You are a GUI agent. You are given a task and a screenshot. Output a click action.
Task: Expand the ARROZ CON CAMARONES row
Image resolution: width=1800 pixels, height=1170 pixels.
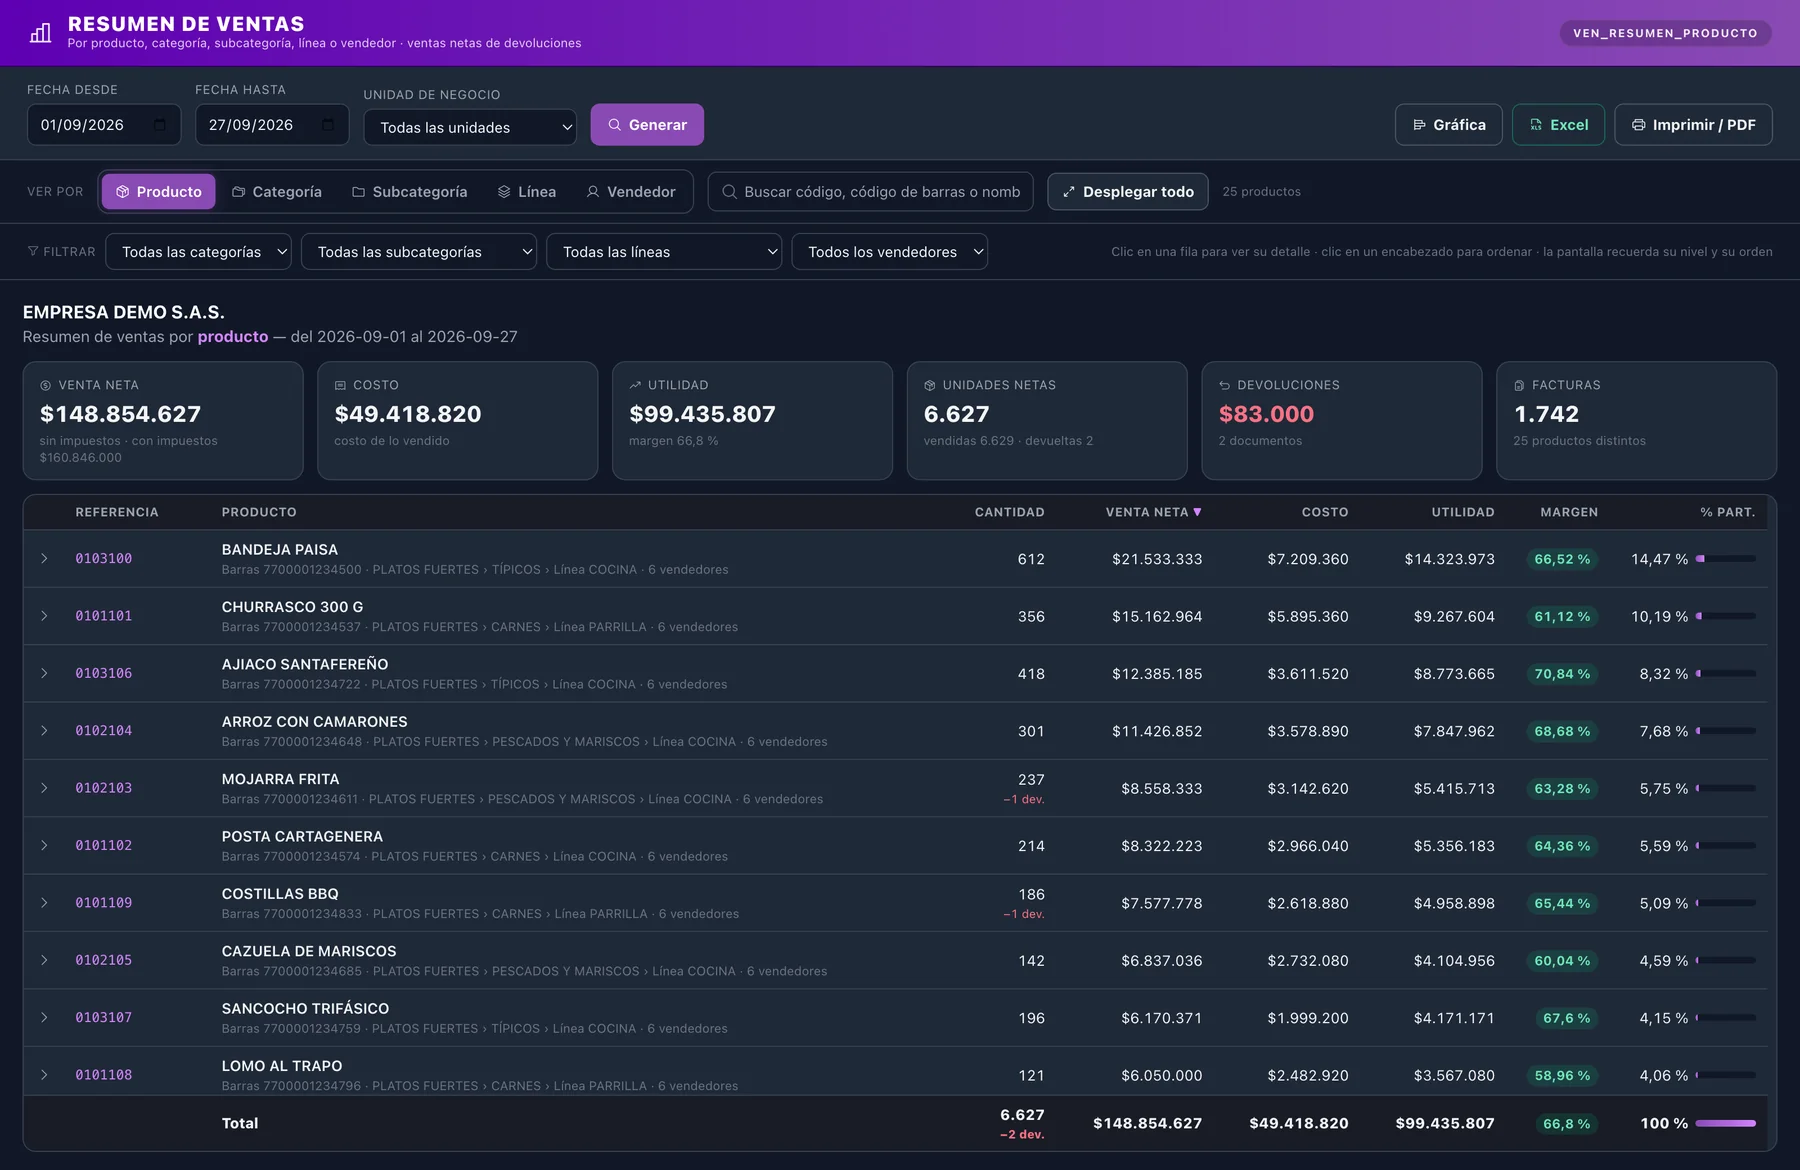(44, 731)
